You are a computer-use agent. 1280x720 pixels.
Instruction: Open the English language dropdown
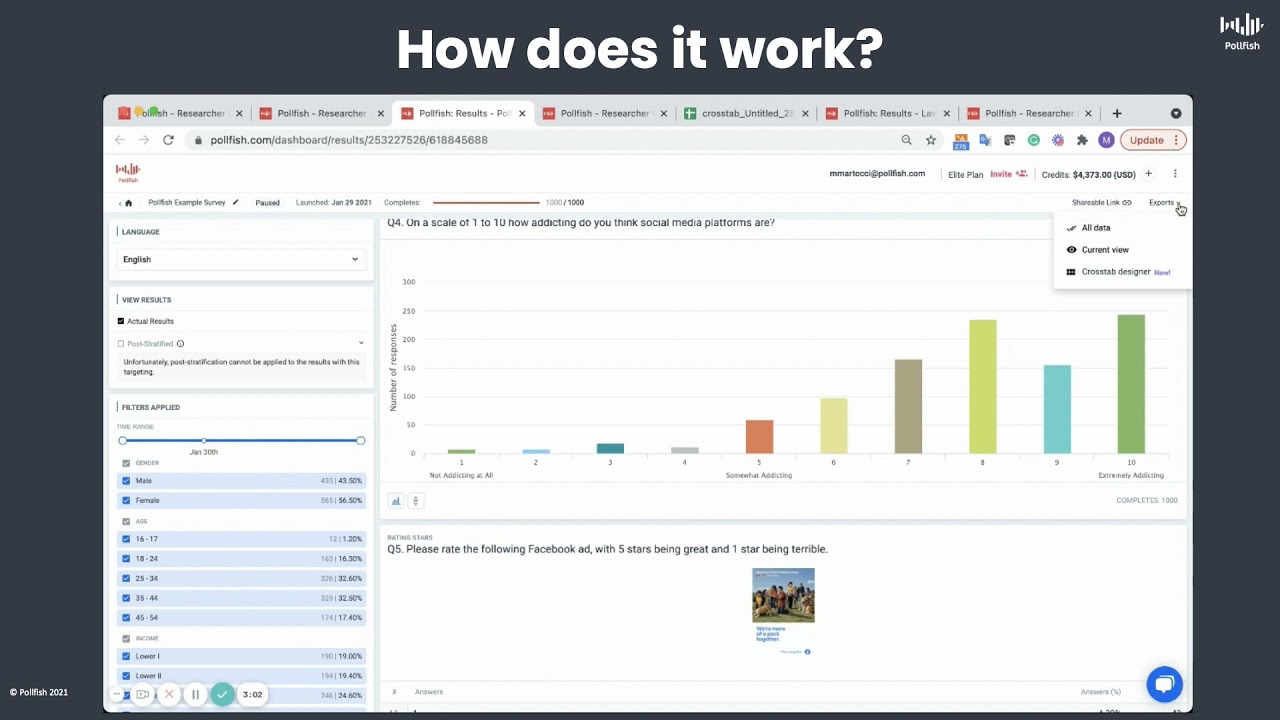(241, 259)
